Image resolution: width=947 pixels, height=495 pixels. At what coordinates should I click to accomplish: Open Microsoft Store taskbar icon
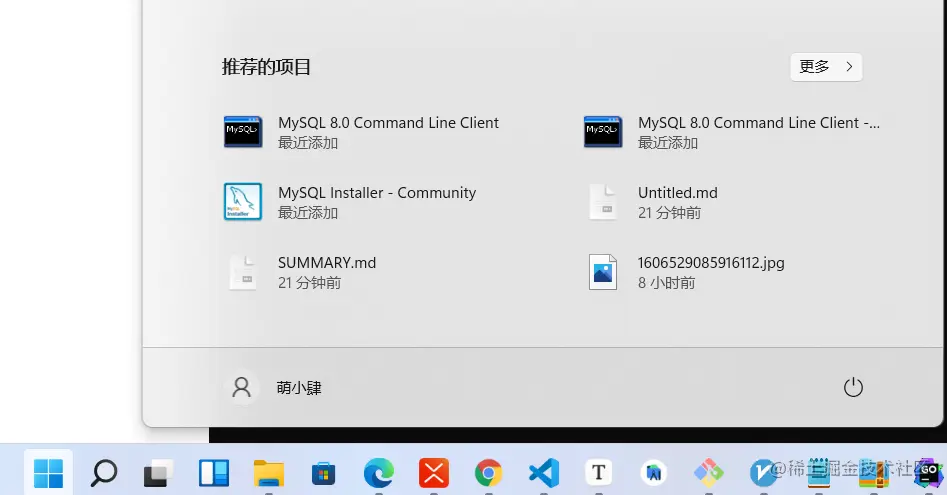(x=324, y=473)
